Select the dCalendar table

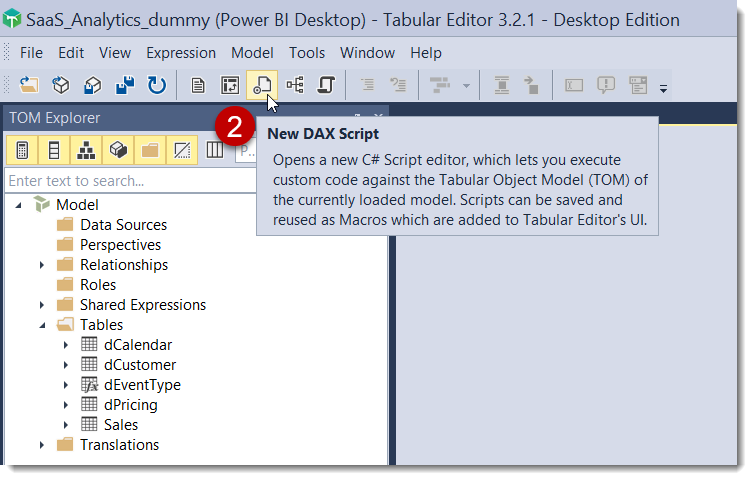coord(138,345)
